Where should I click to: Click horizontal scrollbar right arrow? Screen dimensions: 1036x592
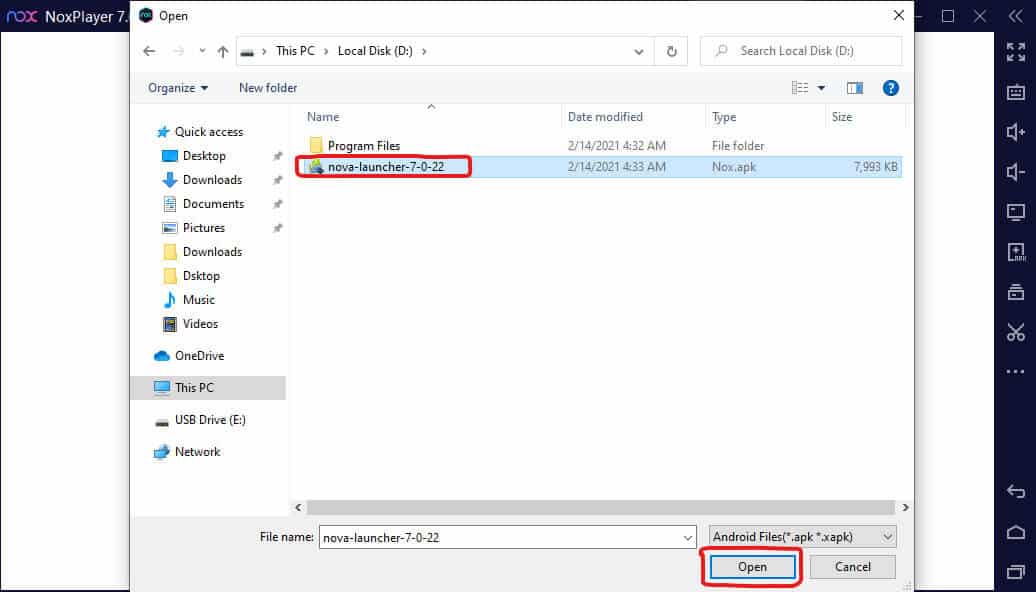point(905,507)
